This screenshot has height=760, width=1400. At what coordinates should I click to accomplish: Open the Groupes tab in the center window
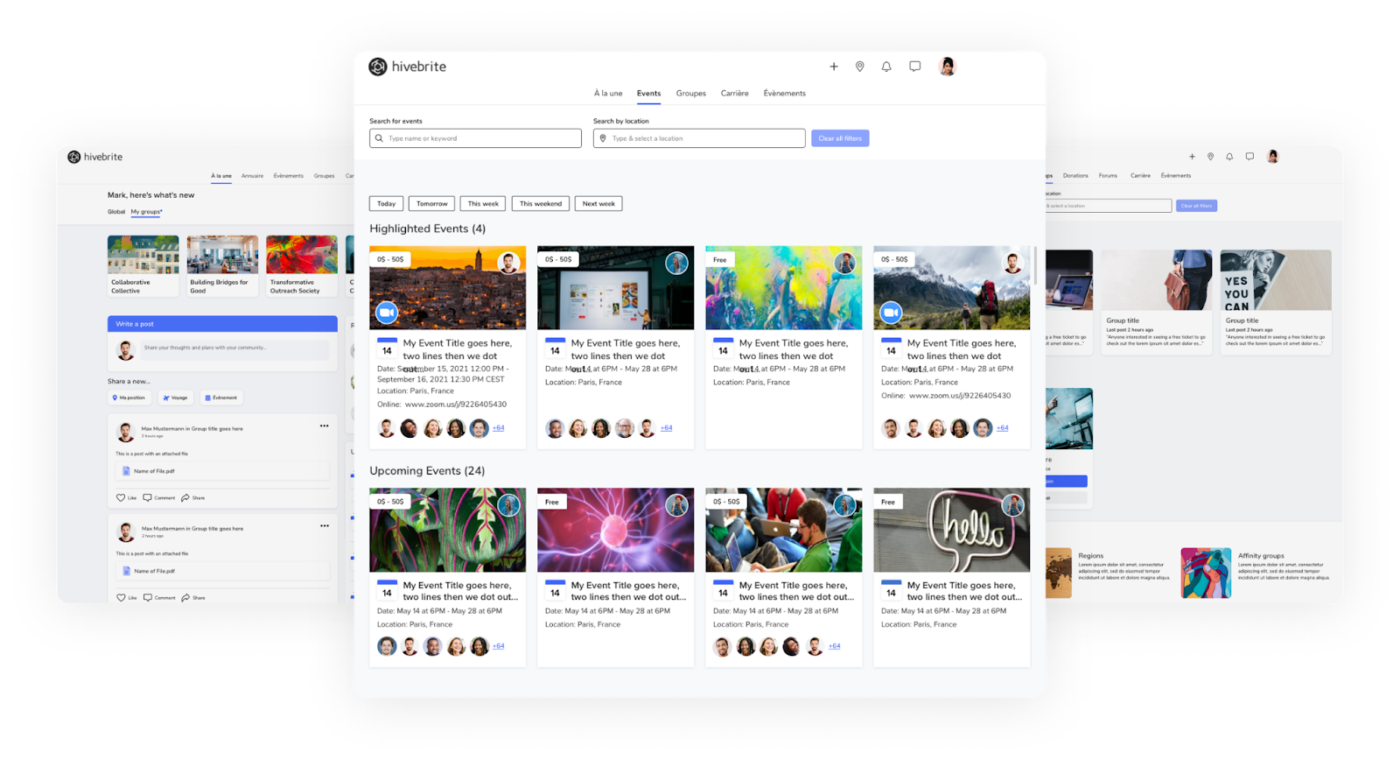(x=691, y=94)
